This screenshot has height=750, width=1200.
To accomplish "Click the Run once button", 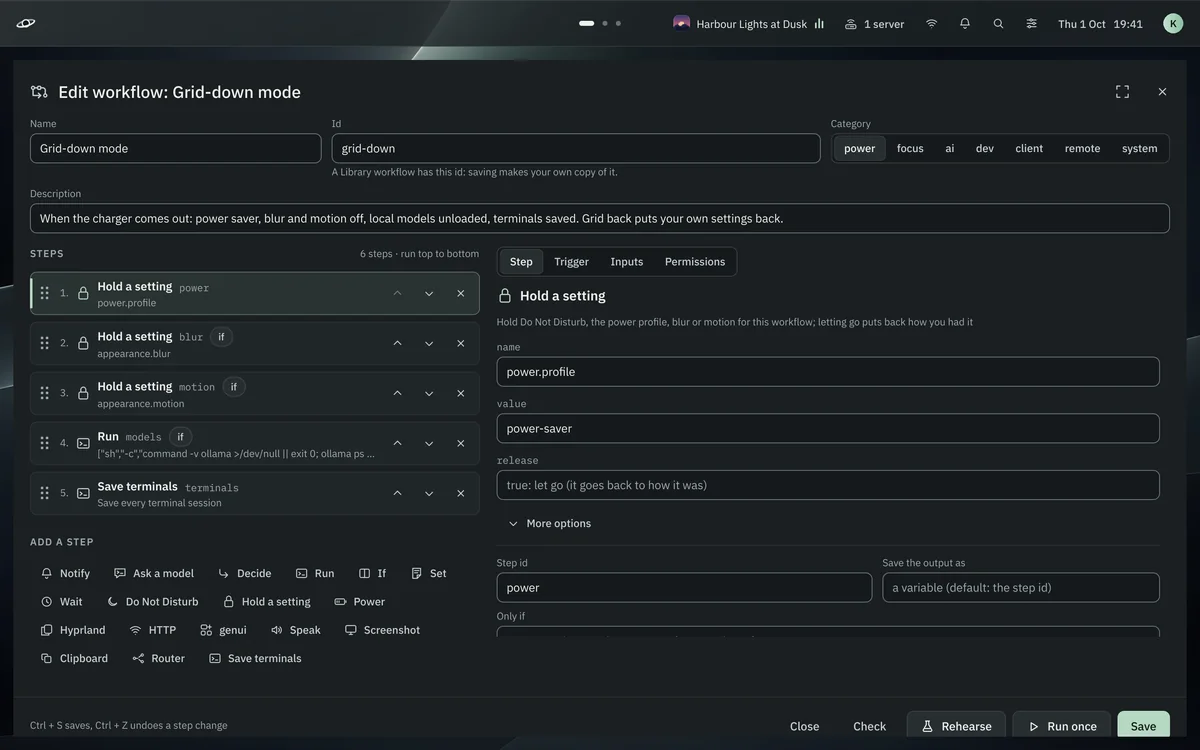I will coord(1061,726).
